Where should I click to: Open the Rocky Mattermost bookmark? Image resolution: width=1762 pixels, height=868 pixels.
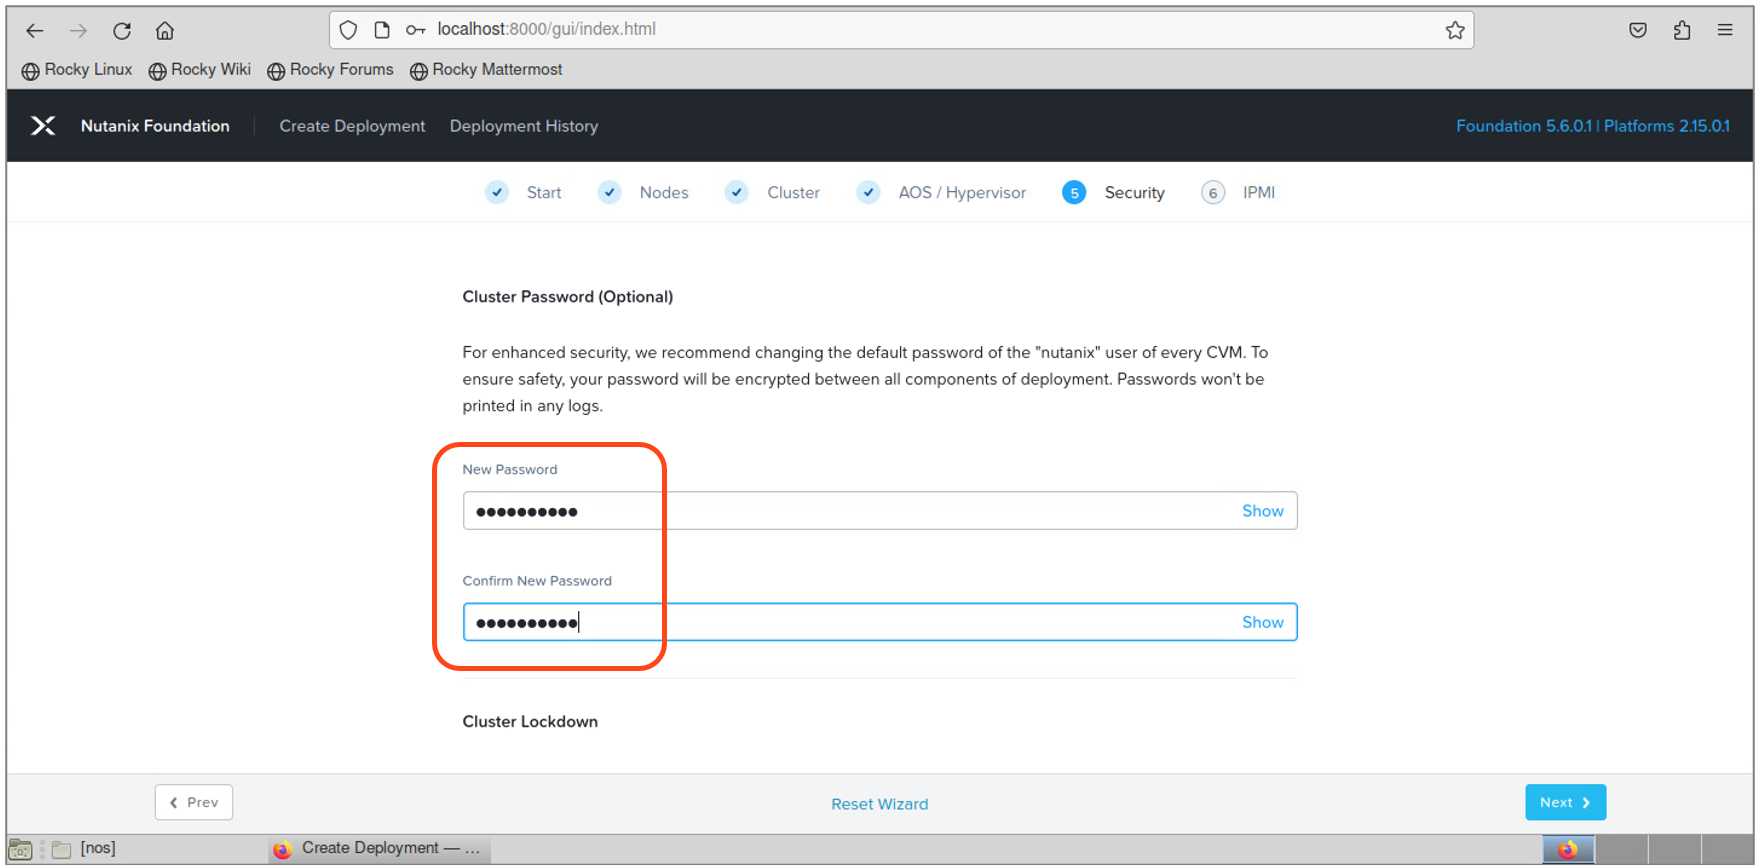[x=486, y=70]
